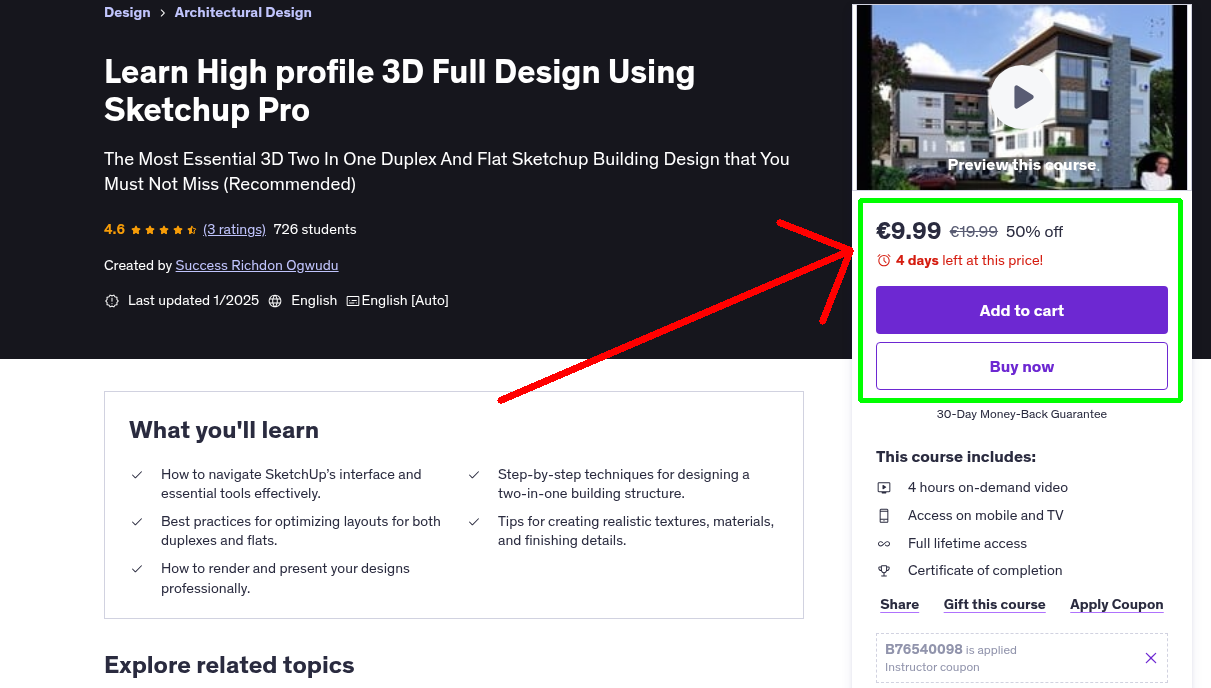Click the coupon code B76540098 text
The image size is (1211, 688).
pos(923,649)
